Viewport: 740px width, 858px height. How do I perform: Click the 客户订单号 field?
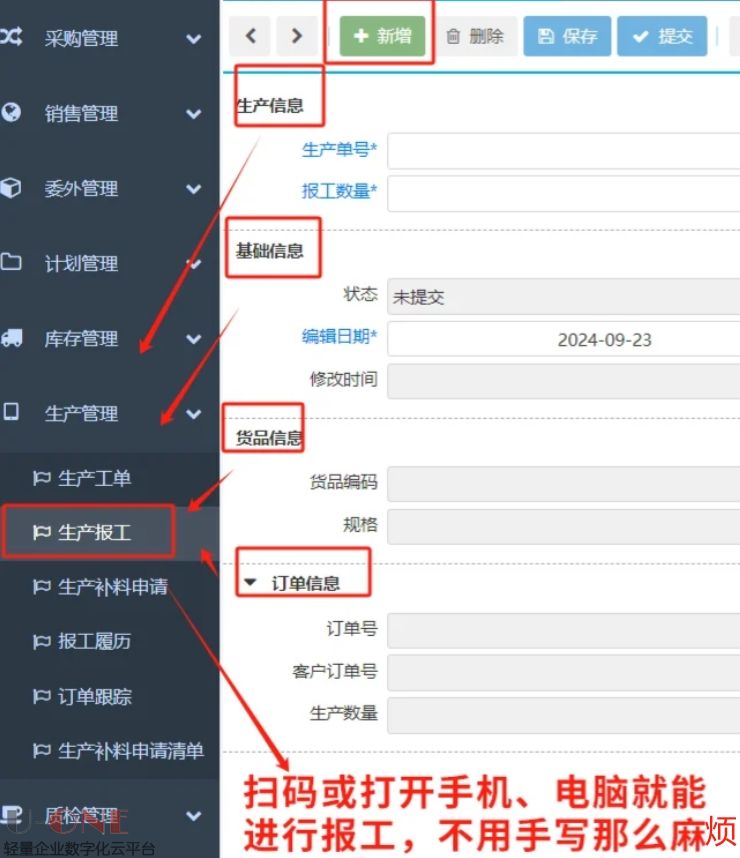564,673
